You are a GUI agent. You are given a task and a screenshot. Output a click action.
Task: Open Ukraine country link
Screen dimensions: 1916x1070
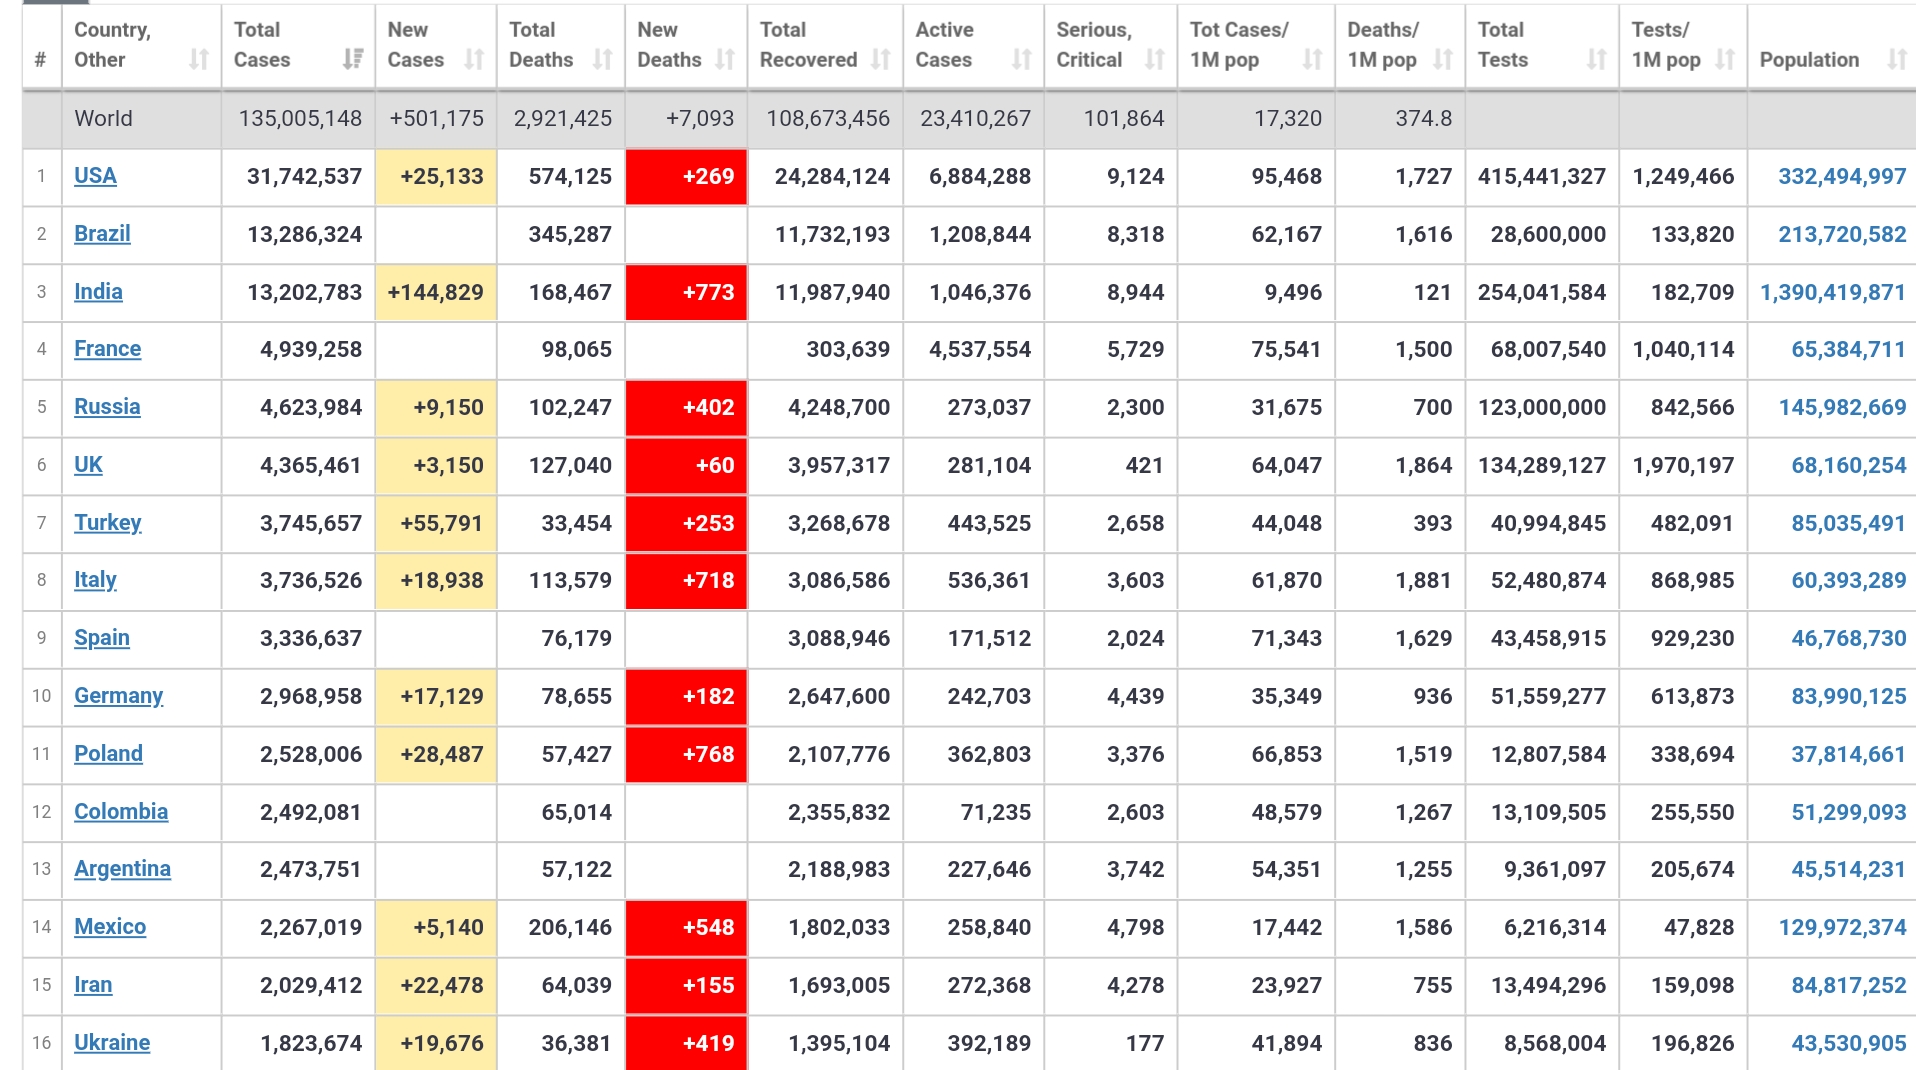[112, 1043]
